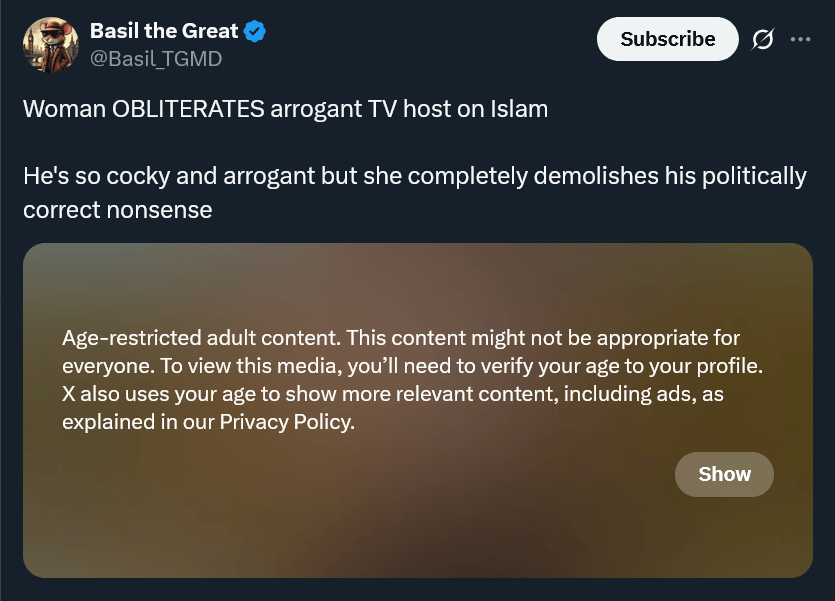Open the Grok slashed-circle icon
835x601 pixels.
(762, 40)
